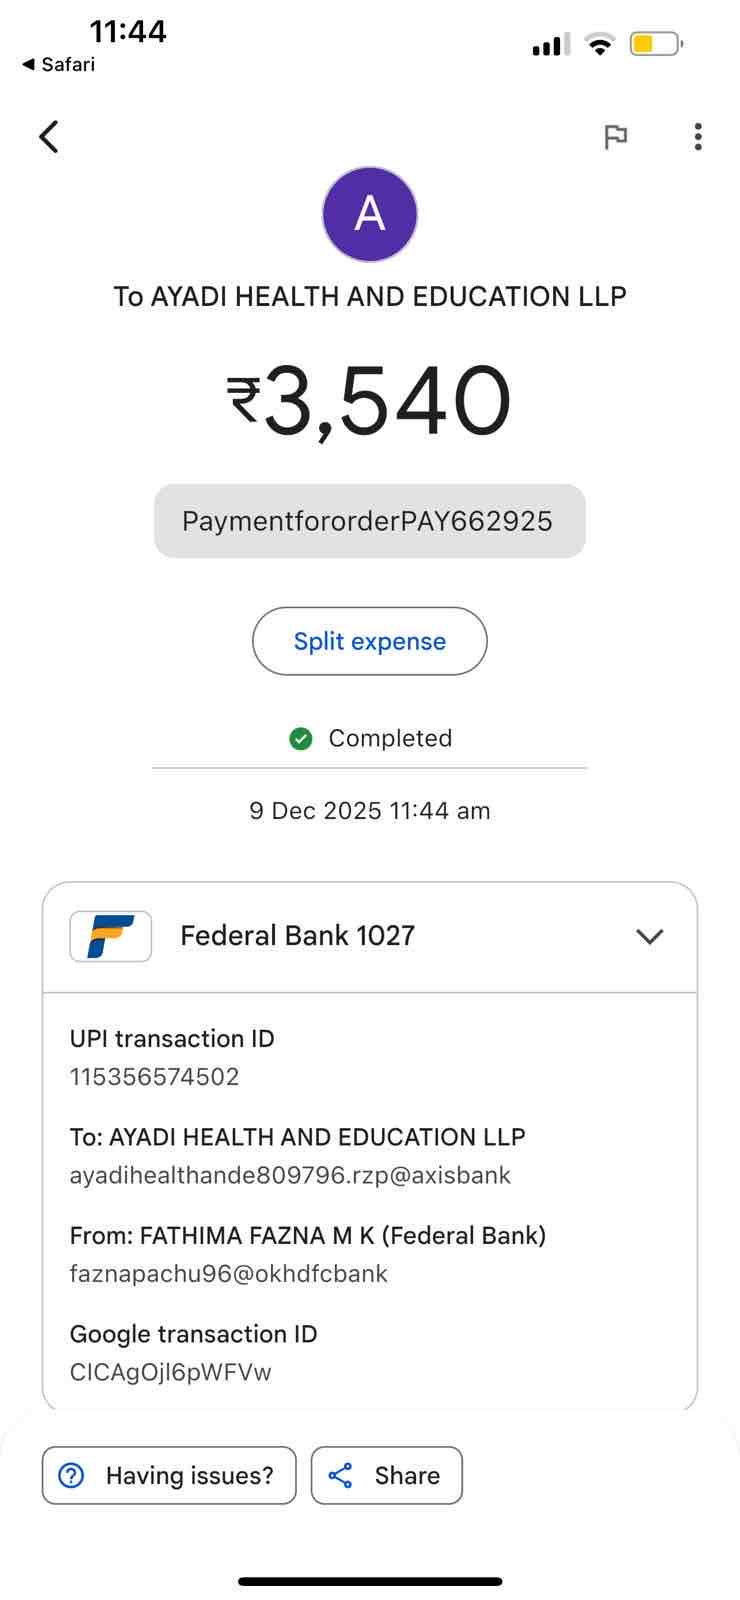
Task: Tap the flag report icon
Action: coord(615,137)
